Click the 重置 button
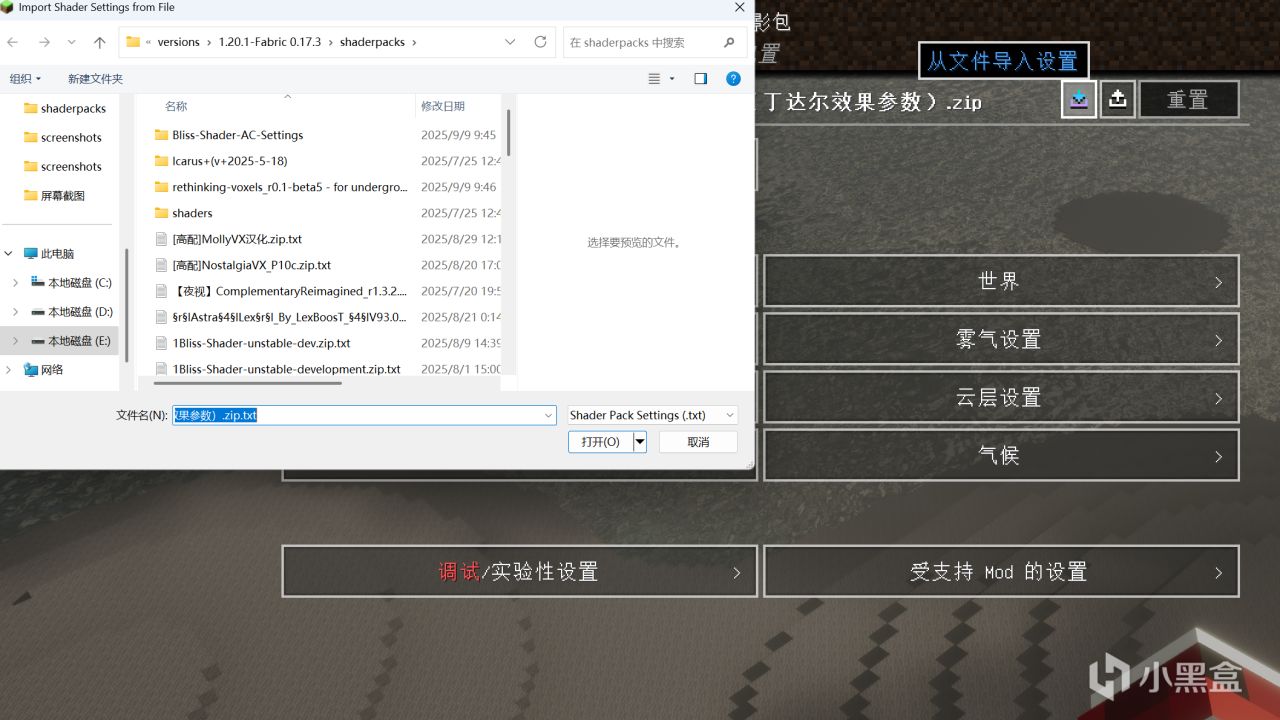Viewport: 1280px width, 720px height. tap(1189, 99)
